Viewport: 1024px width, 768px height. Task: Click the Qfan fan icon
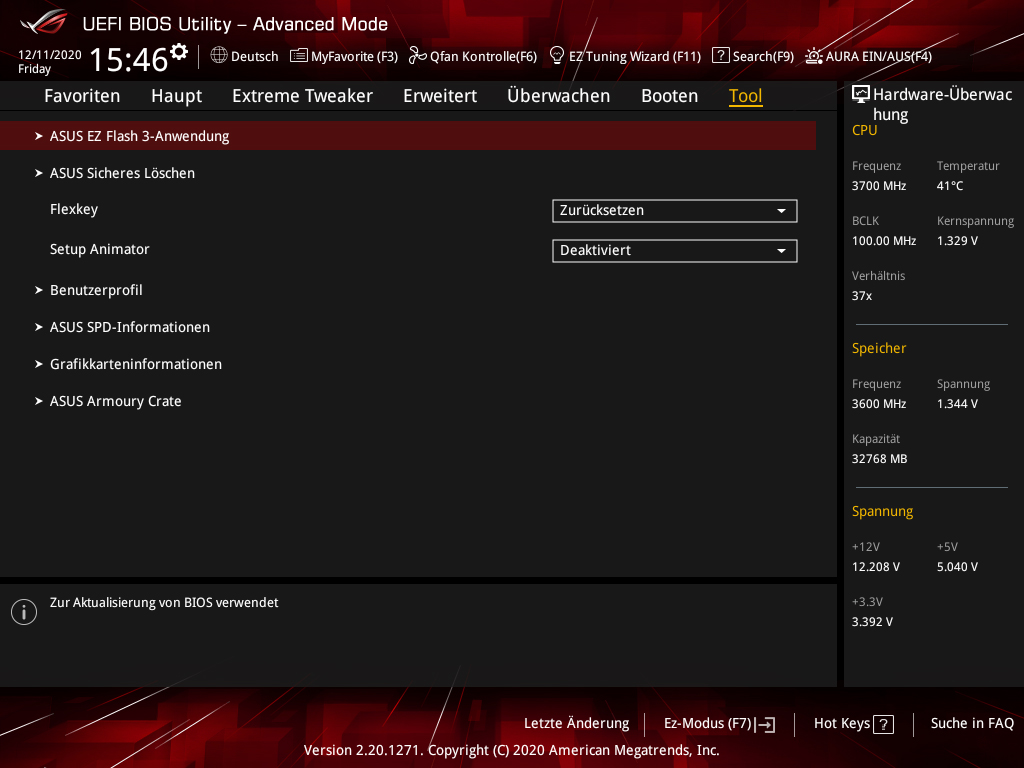click(417, 56)
